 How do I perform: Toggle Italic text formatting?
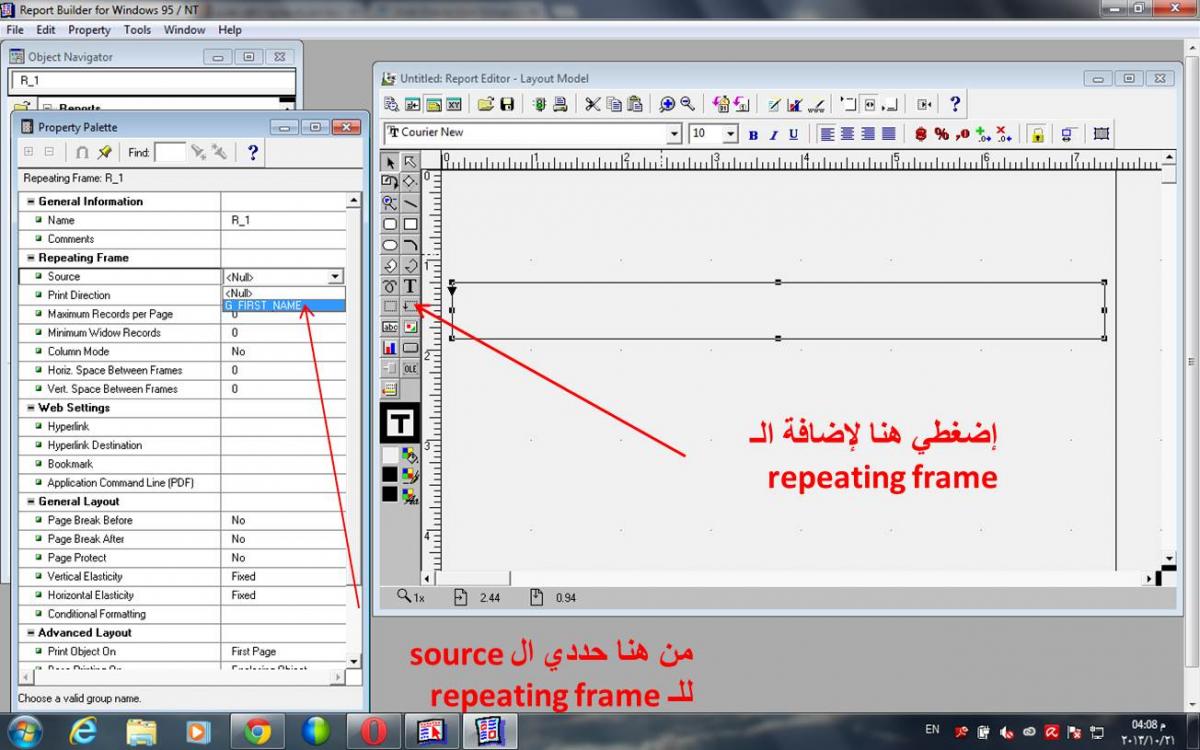coord(773,134)
